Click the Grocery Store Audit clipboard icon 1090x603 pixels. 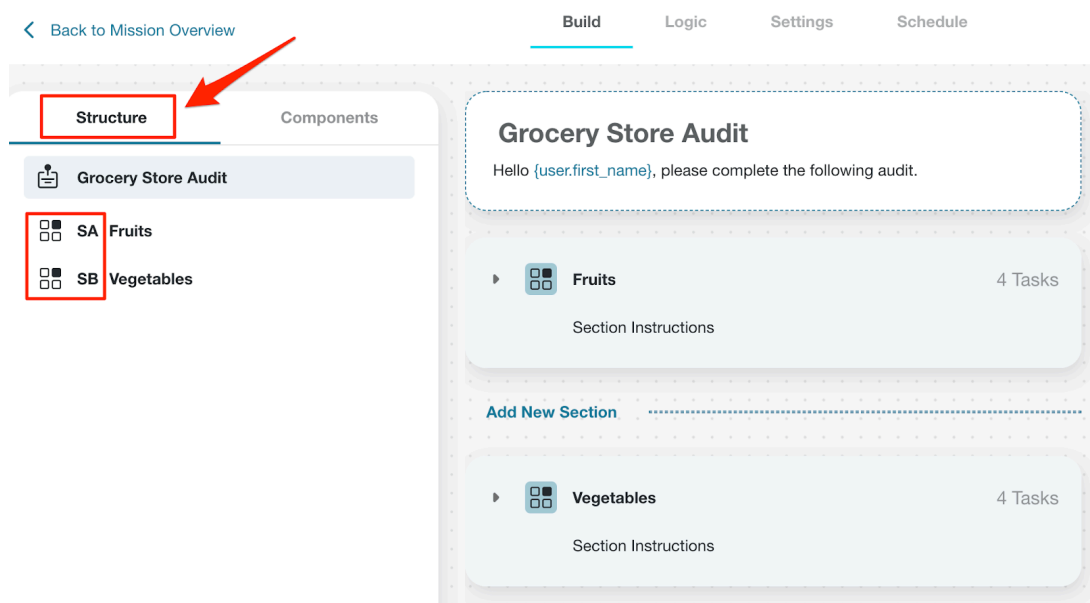(x=48, y=177)
